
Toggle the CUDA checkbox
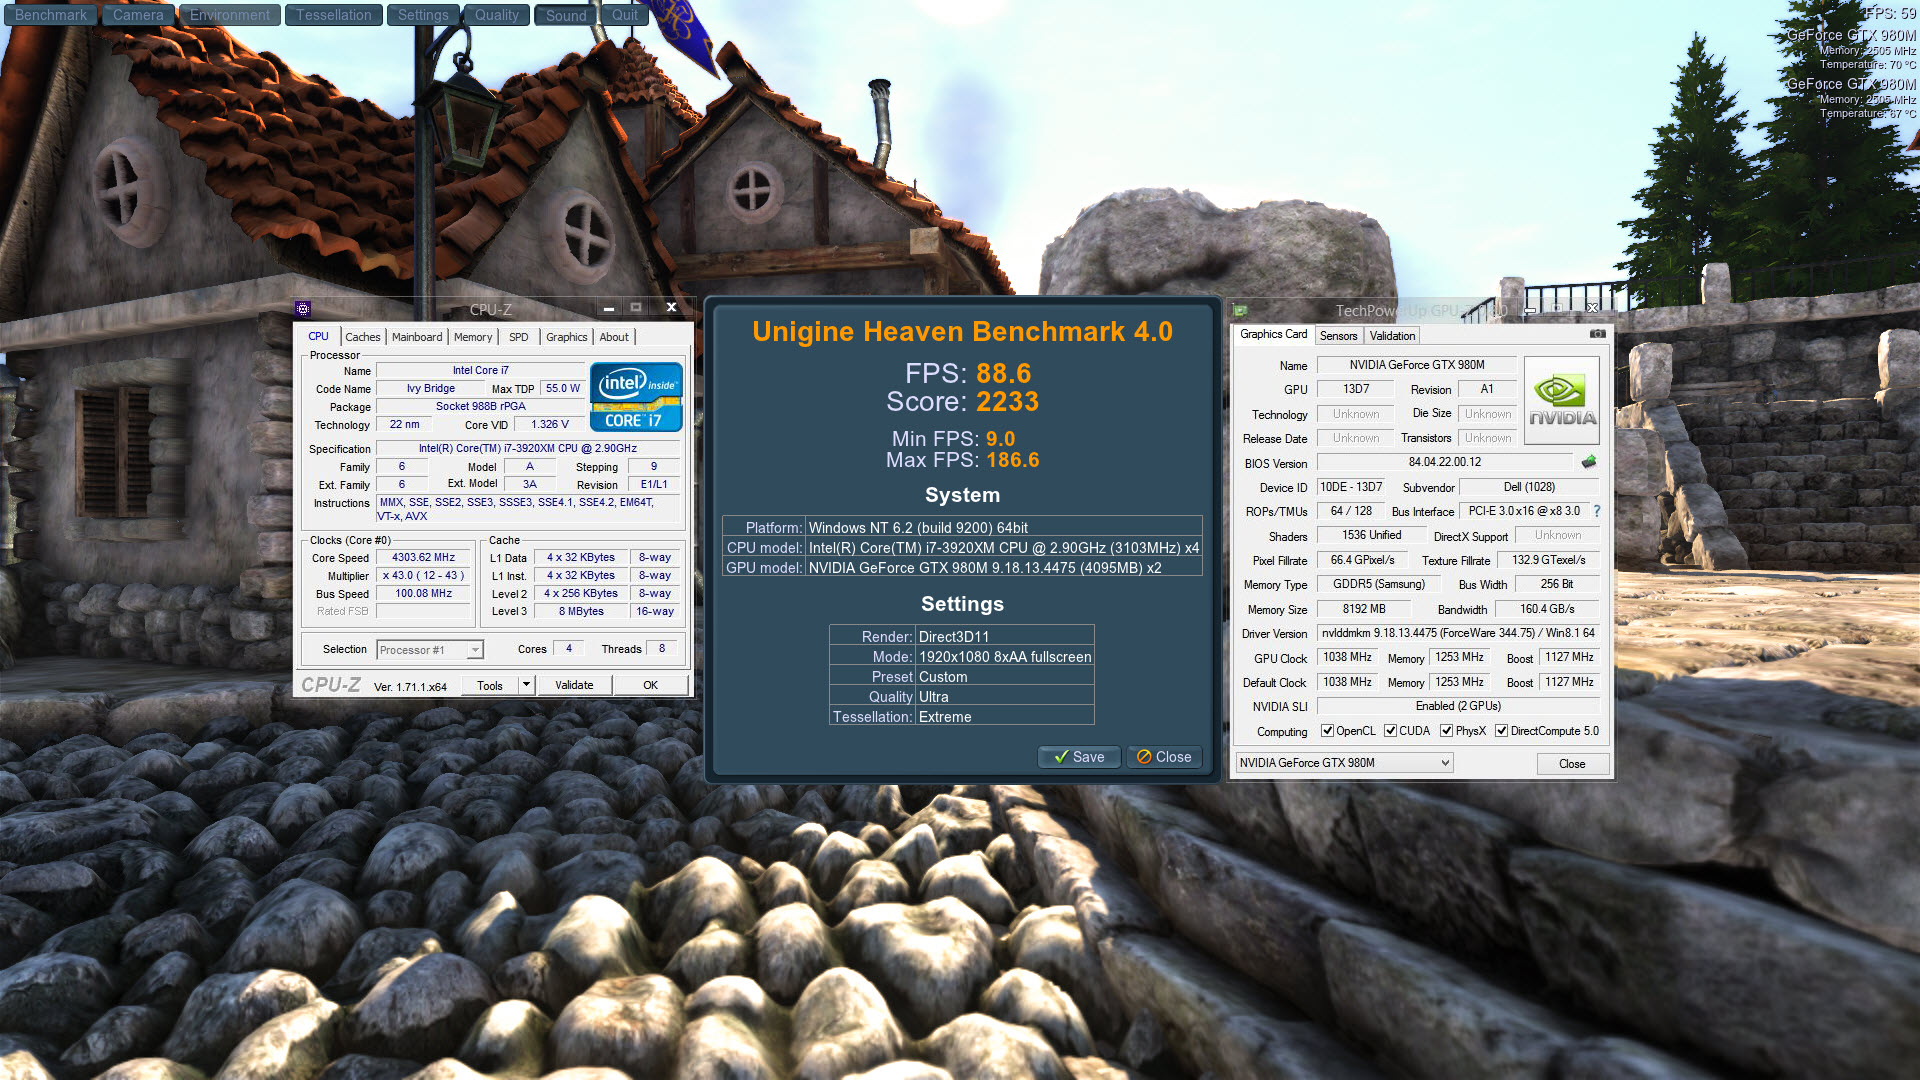[x=1390, y=731]
